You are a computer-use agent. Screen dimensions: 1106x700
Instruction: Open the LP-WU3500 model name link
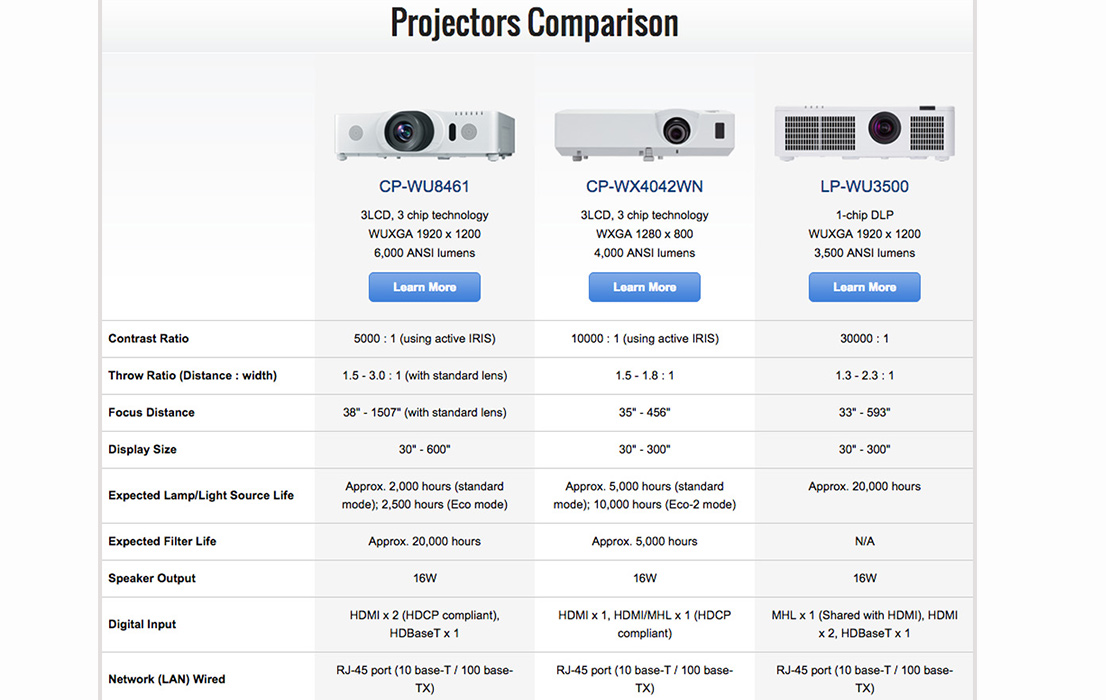coord(865,186)
